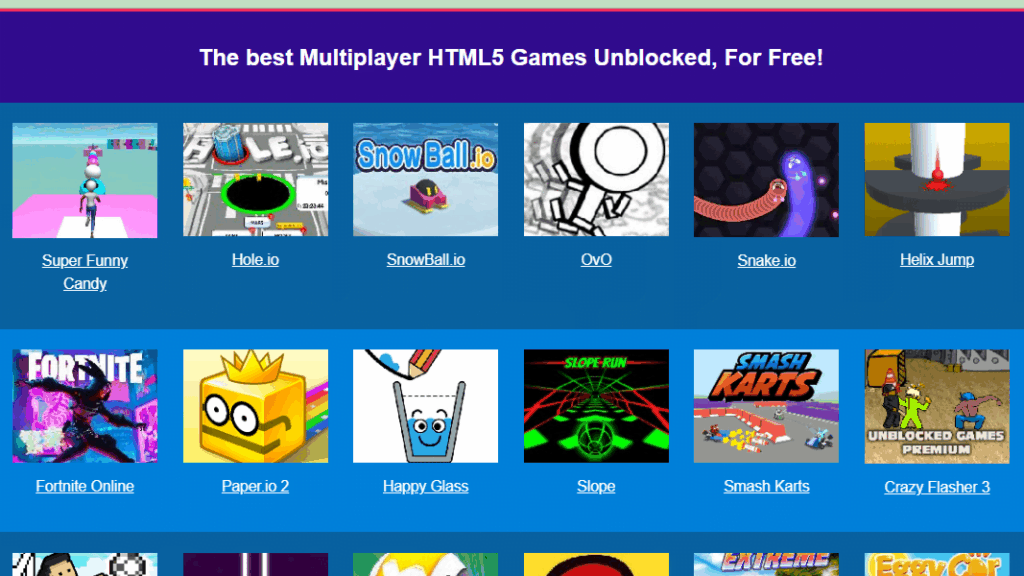This screenshot has width=1024, height=576.
Task: Open the OvO black-and-white thumbnail
Action: point(596,180)
